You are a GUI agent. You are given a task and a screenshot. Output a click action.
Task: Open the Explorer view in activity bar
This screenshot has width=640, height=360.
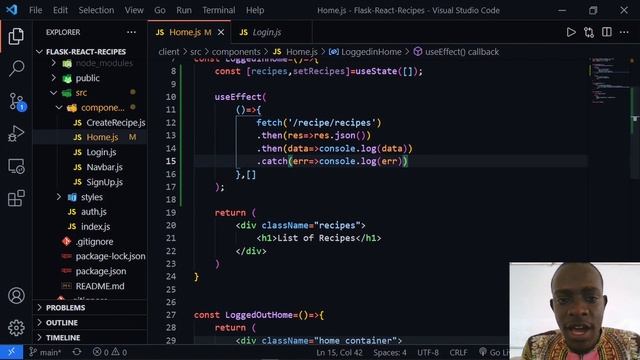point(16,36)
